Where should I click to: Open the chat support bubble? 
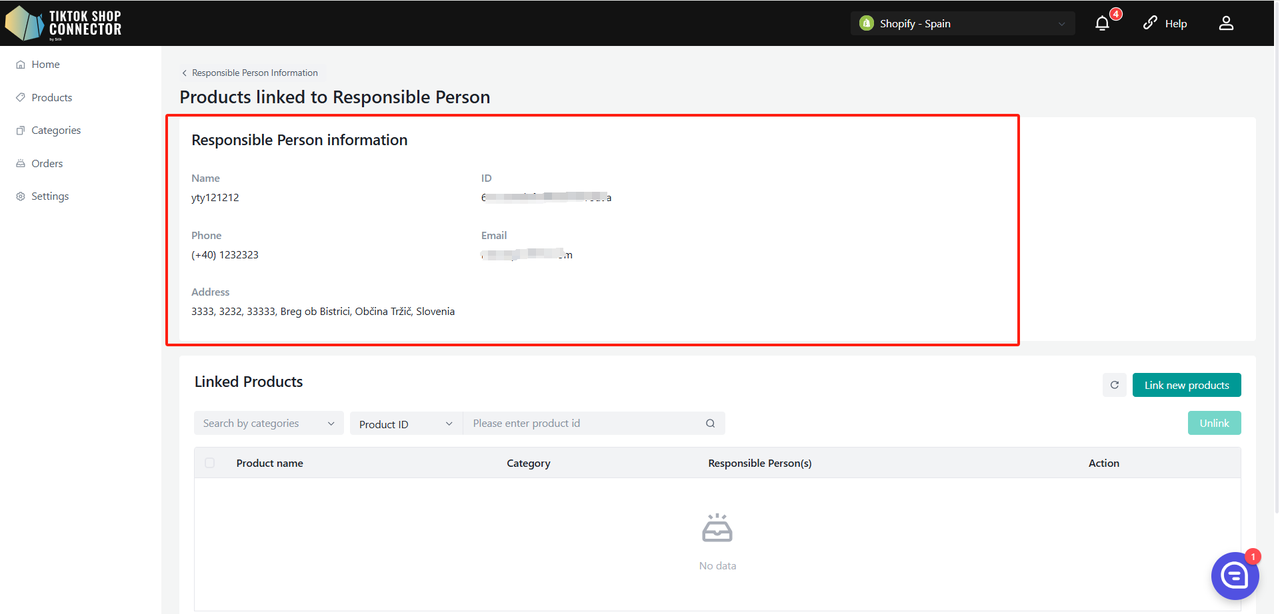[1234, 575]
